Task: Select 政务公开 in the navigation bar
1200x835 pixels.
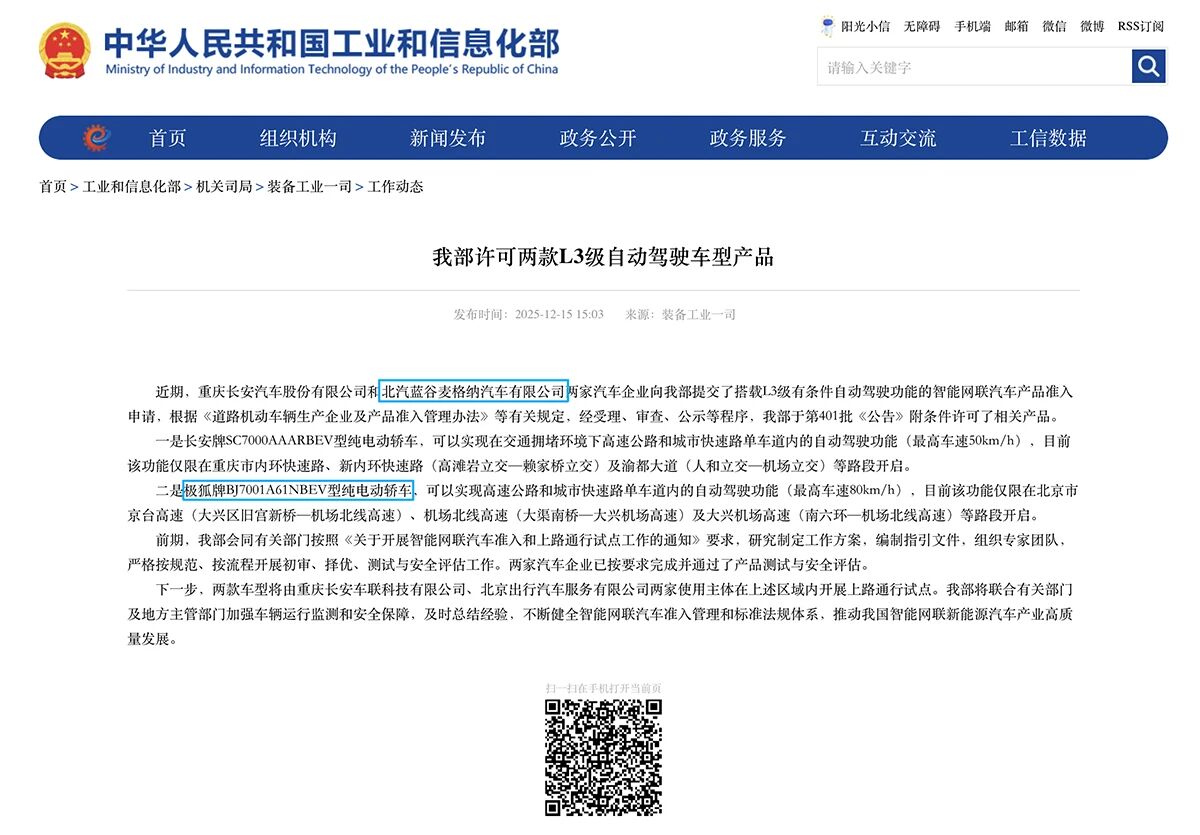Action: click(598, 138)
